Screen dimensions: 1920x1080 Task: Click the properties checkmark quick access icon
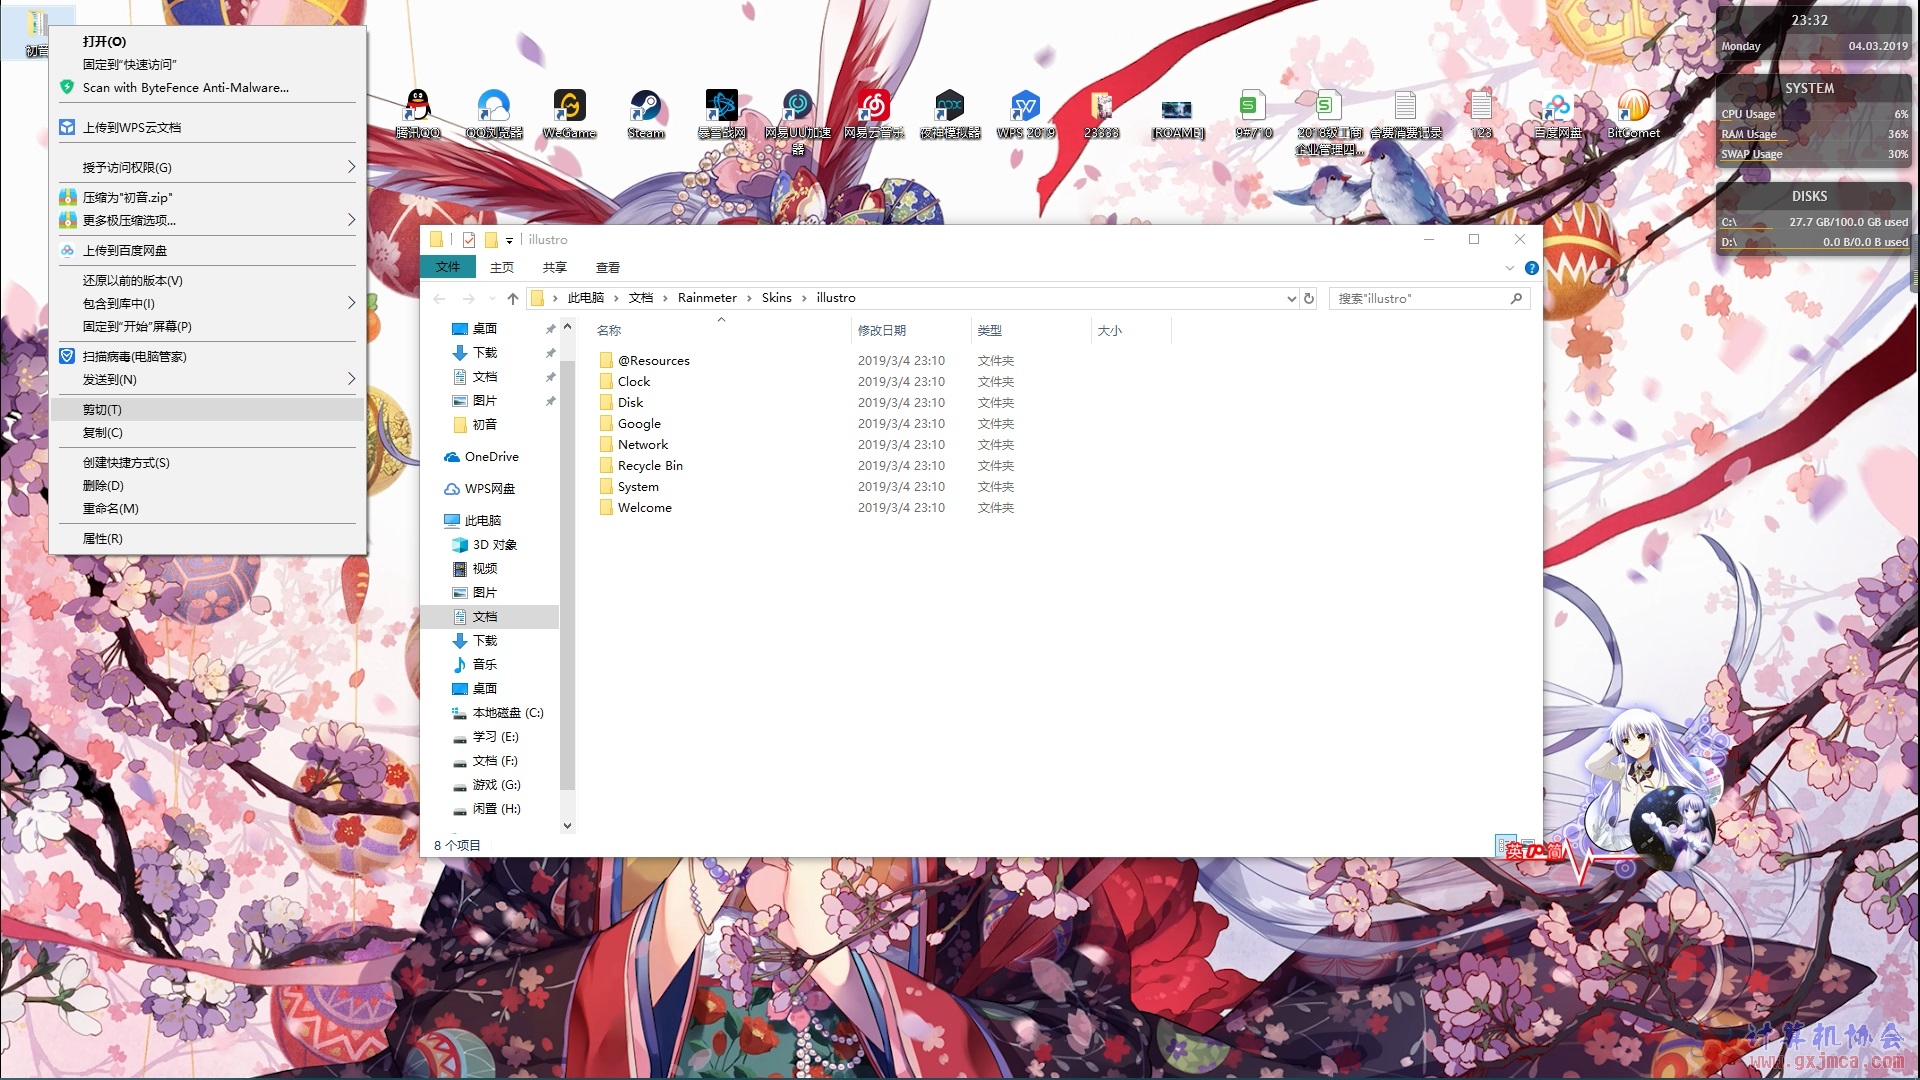469,240
